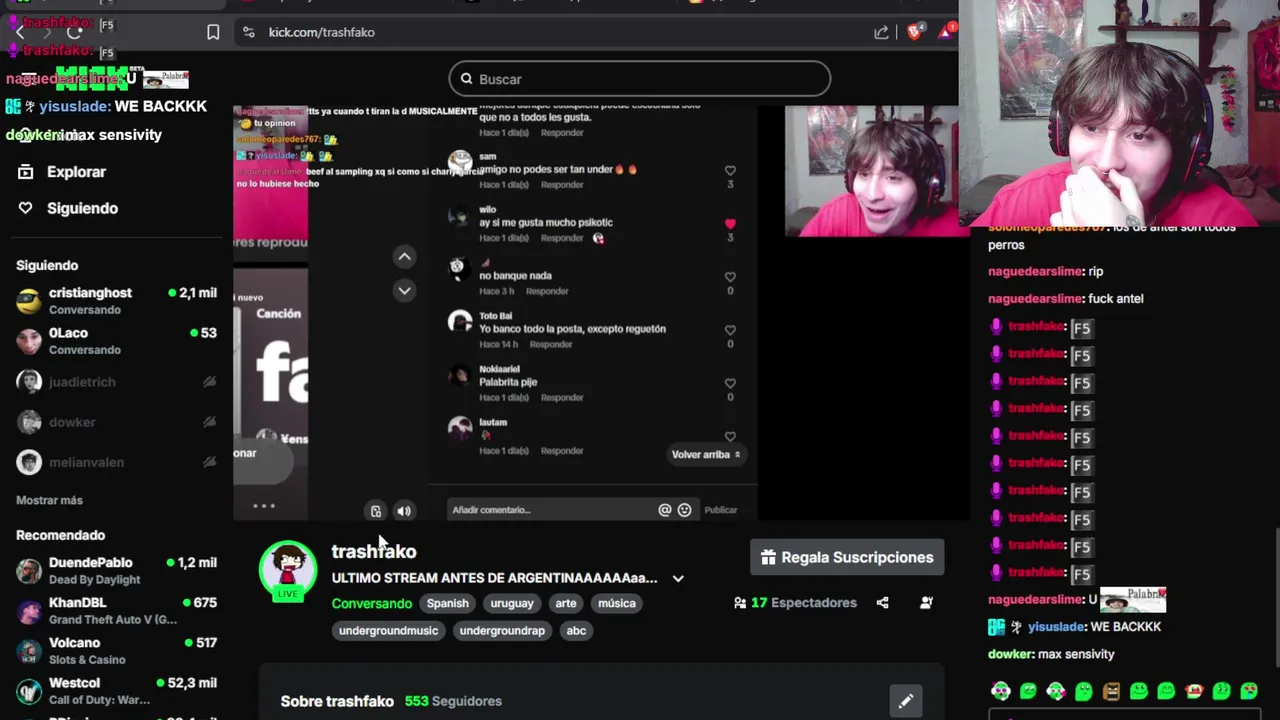
Task: Open juadietrich offline channel
Action: [x=116, y=381]
